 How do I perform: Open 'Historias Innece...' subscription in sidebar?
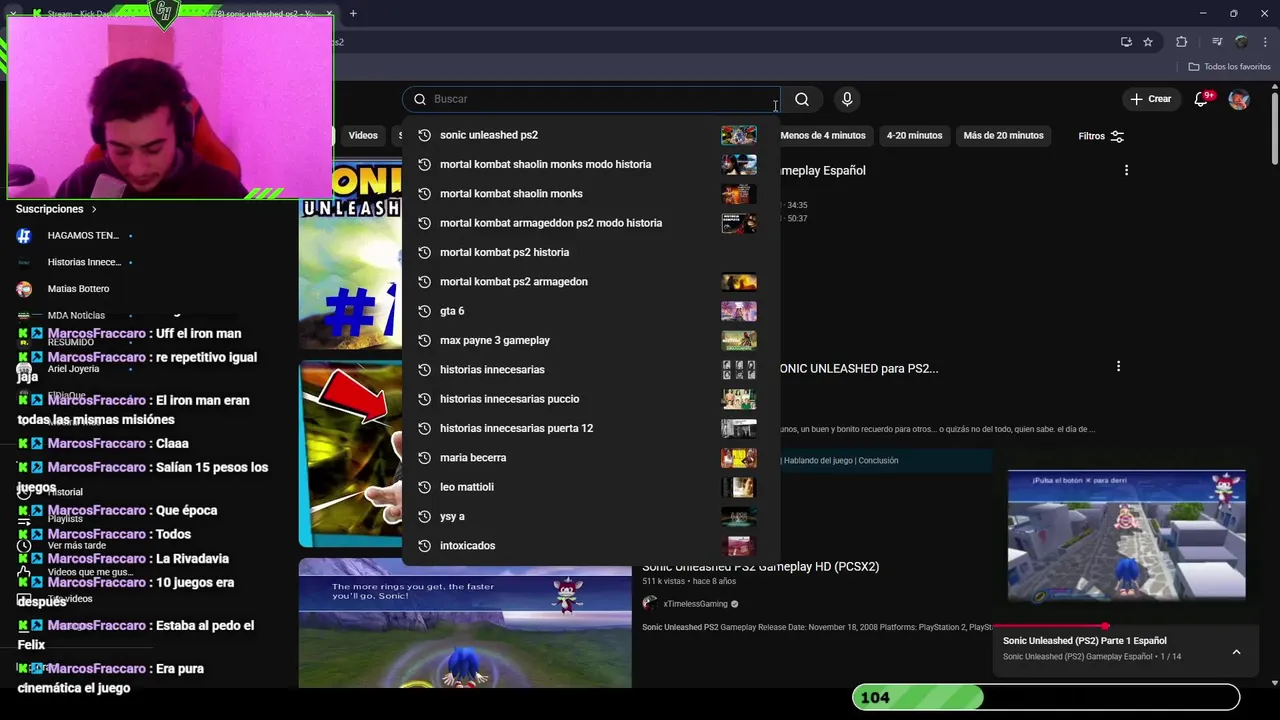click(x=84, y=262)
